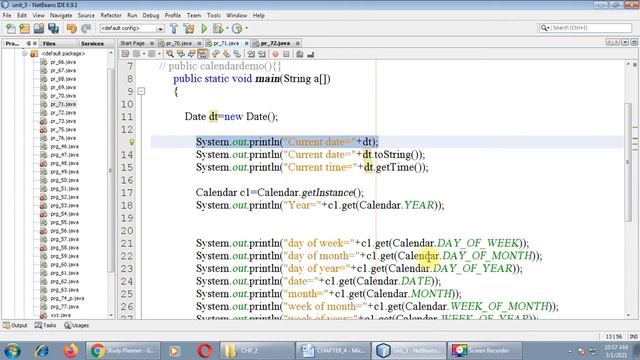Open the Usages window button
640x360 pixels.
click(76, 325)
